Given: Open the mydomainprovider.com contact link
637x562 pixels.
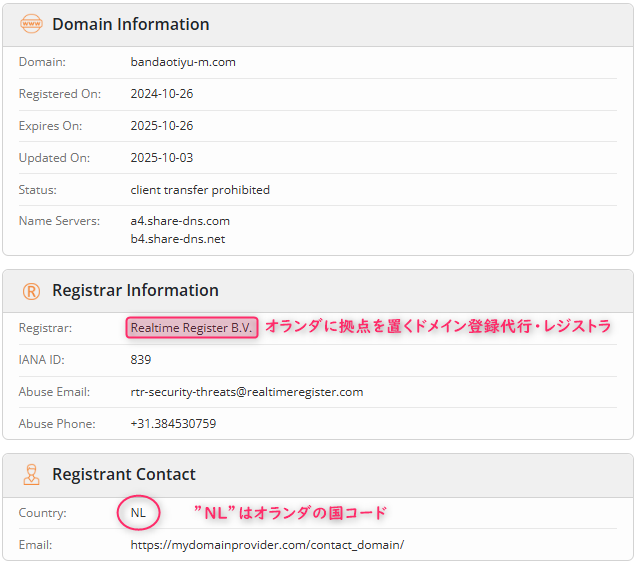Looking at the screenshot, I should (267, 545).
